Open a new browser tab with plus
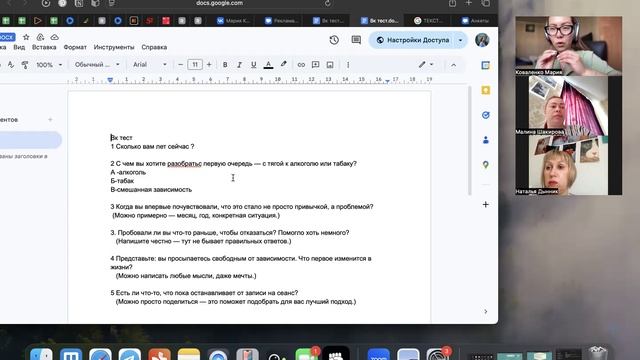The height and width of the screenshot is (360, 640). pyautogui.click(x=469, y=3)
